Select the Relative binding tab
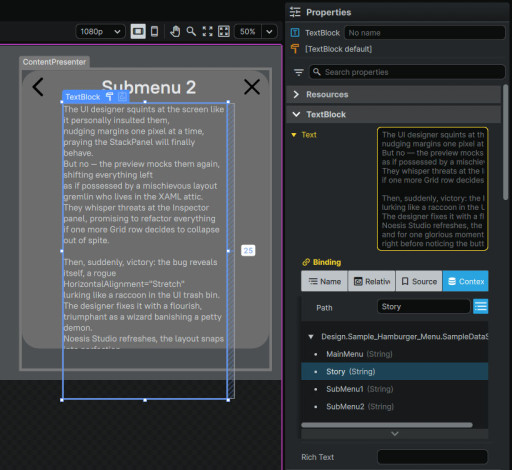This screenshot has width=512, height=470. click(x=372, y=281)
